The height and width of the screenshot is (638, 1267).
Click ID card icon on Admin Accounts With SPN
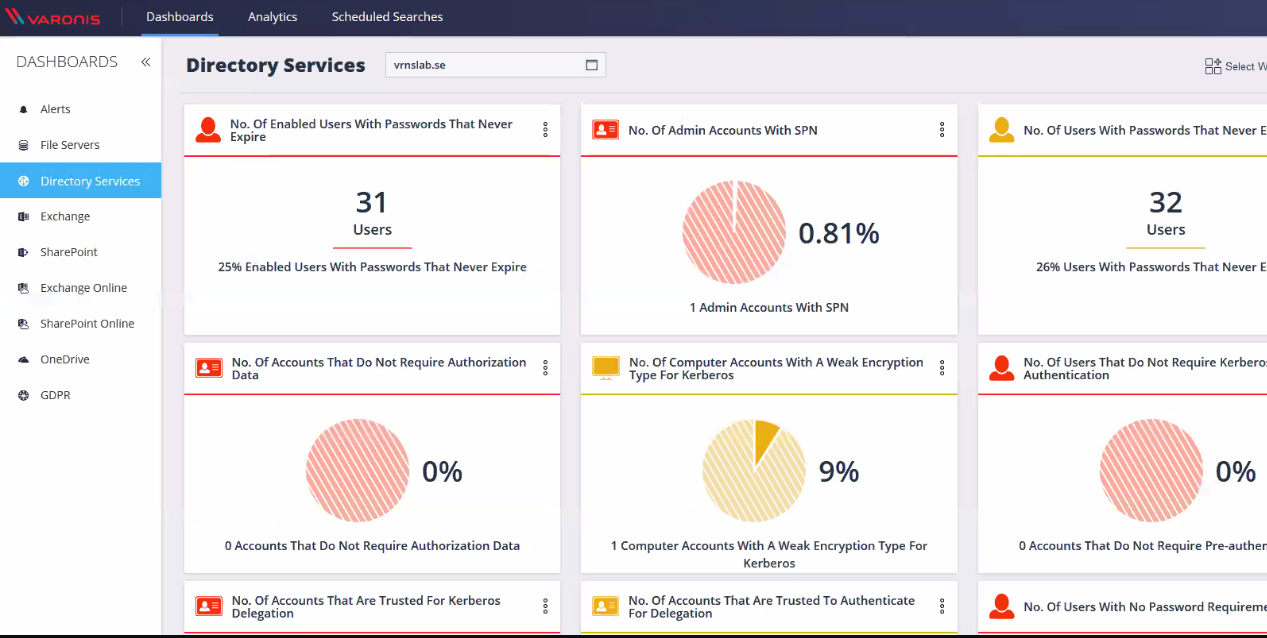[x=605, y=130]
